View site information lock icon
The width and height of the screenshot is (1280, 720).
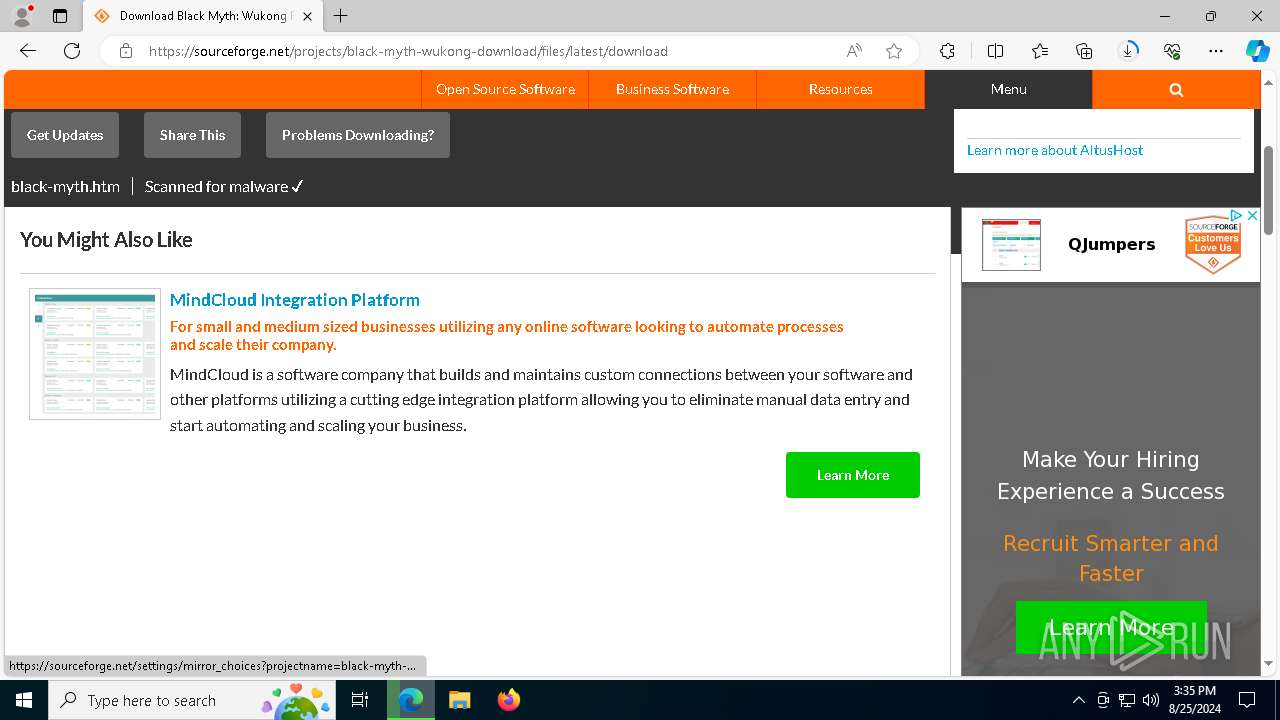point(126,51)
